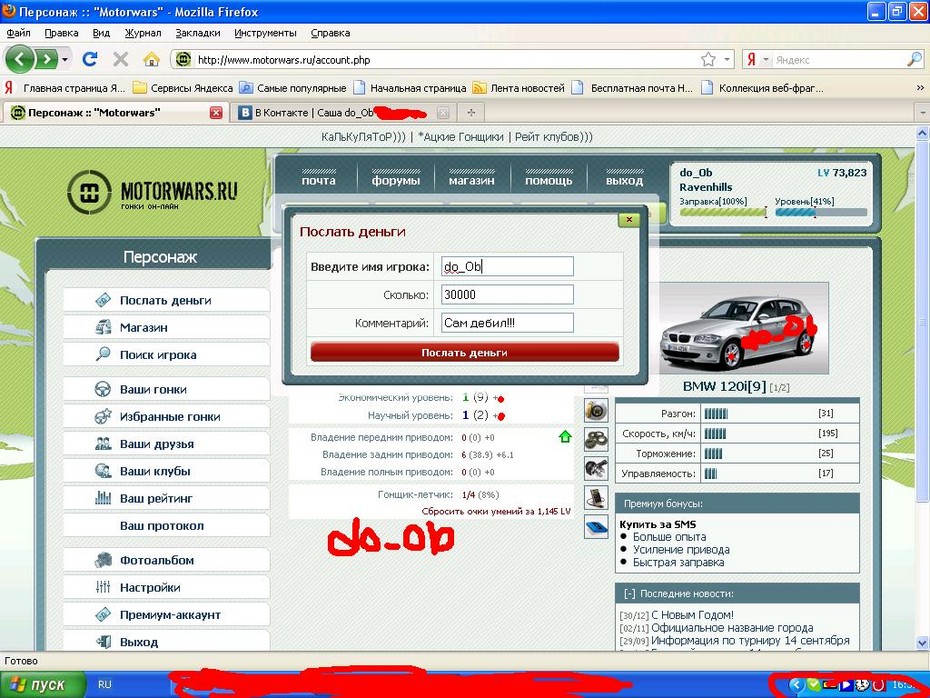The image size is (930, 698).
Task: Open the Ваш протокол menu entry
Action: (x=166, y=525)
